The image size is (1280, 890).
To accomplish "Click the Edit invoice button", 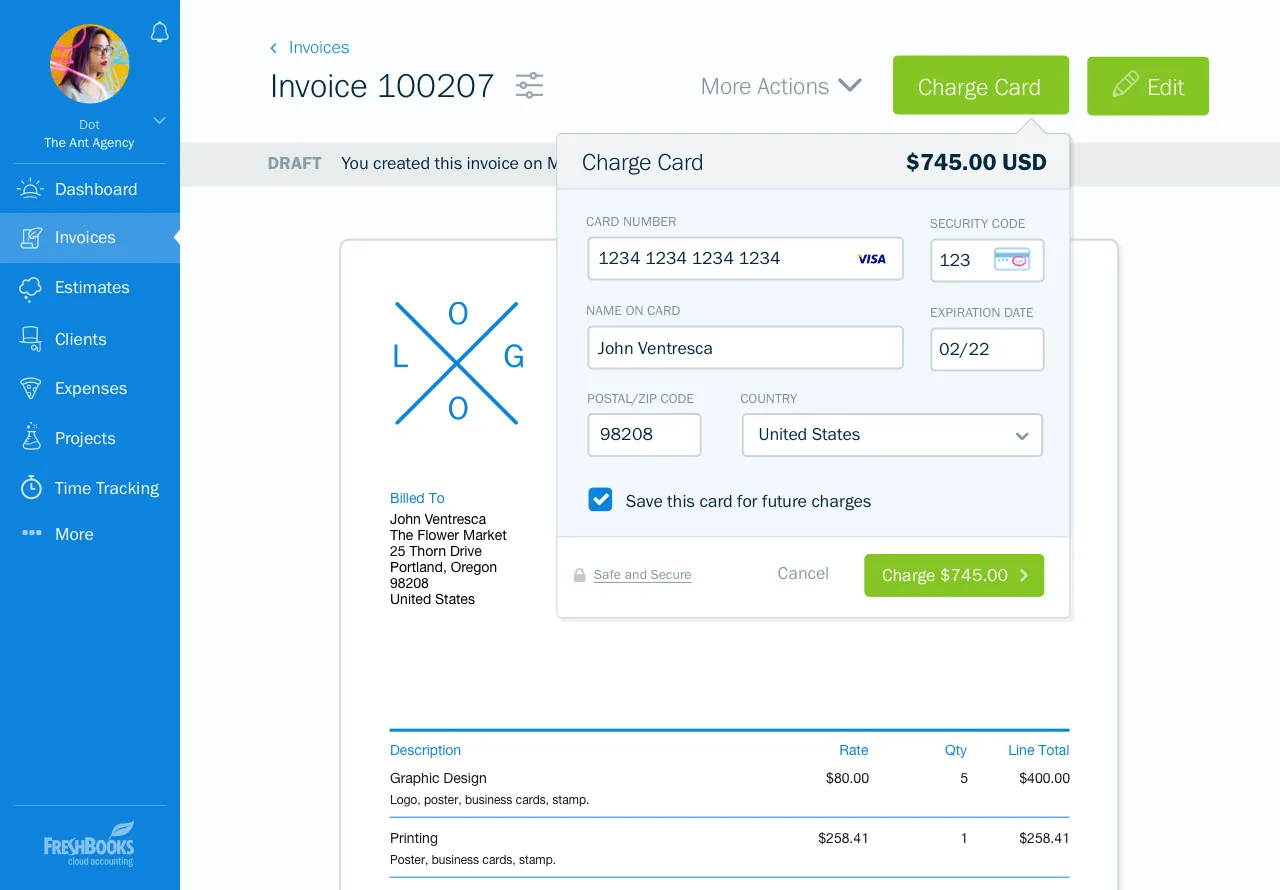I will pyautogui.click(x=1148, y=87).
